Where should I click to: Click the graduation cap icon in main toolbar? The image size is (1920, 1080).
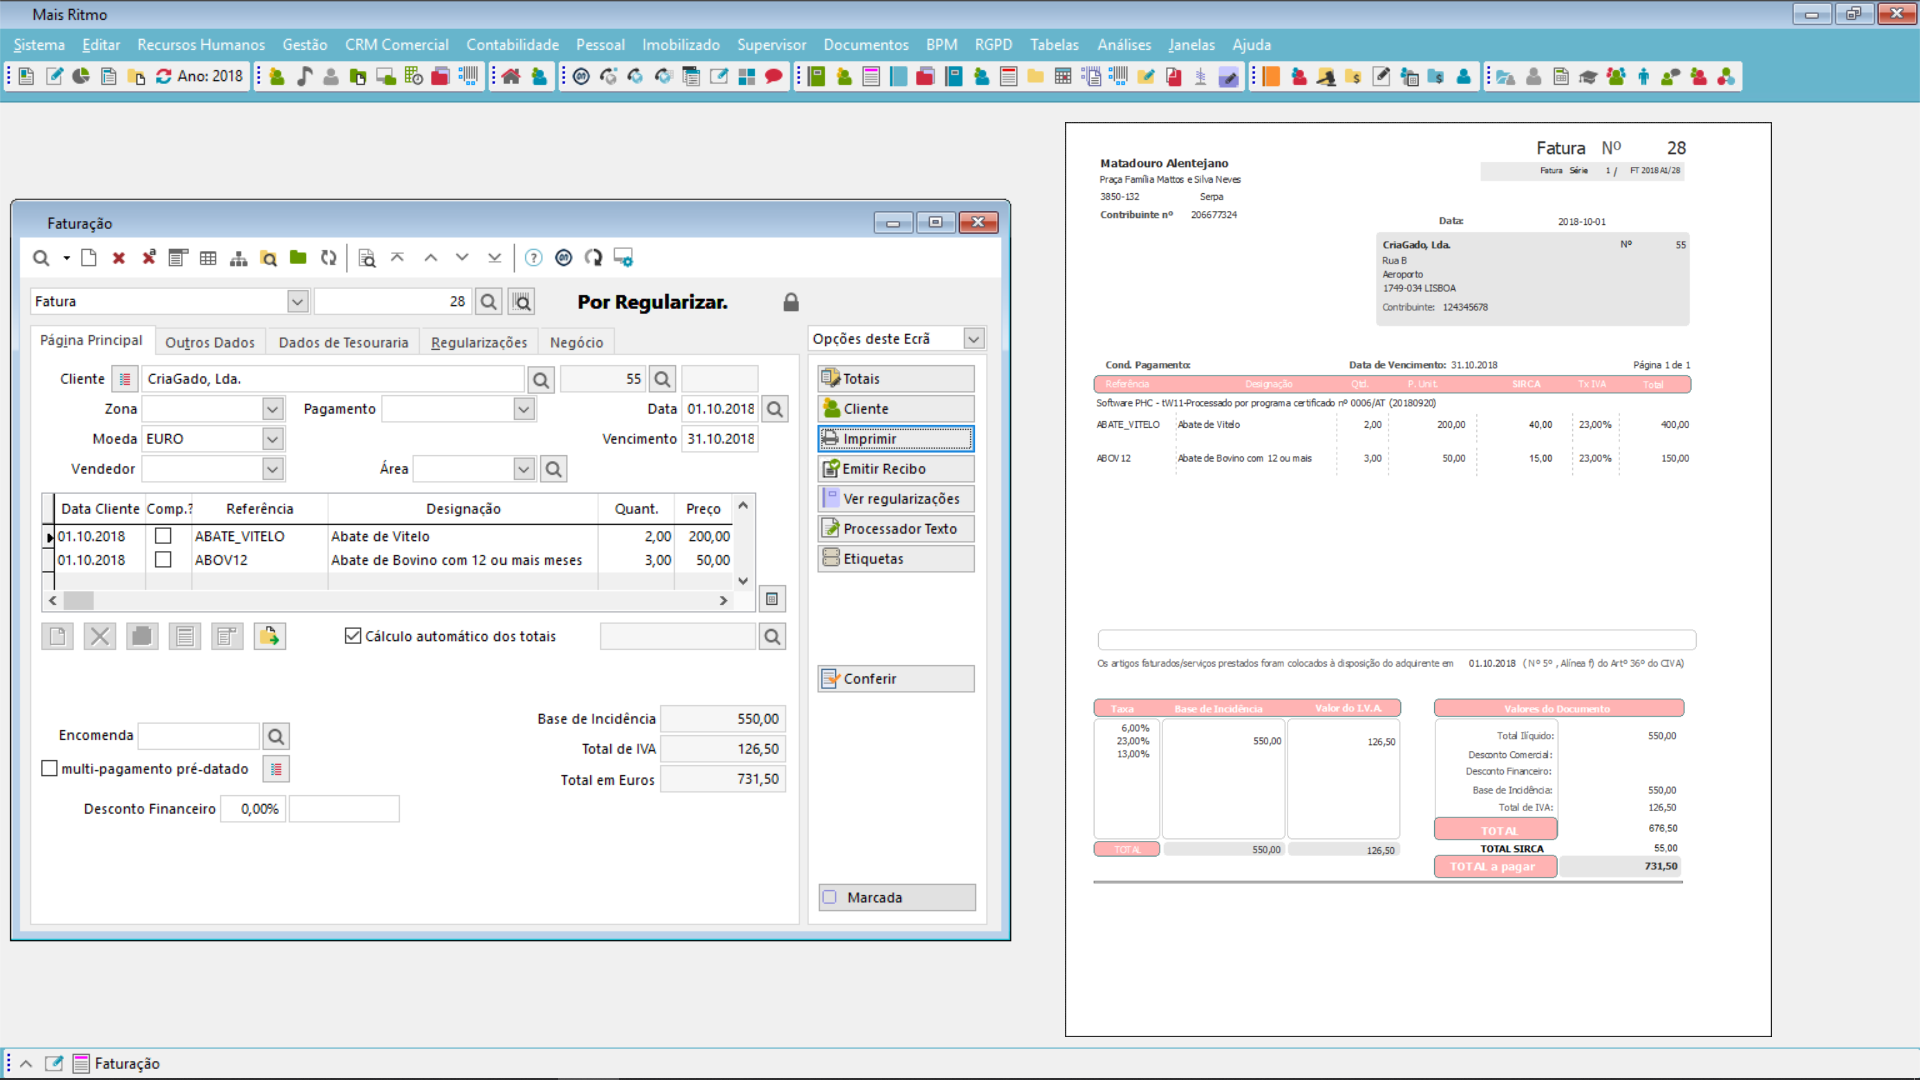1588,76
